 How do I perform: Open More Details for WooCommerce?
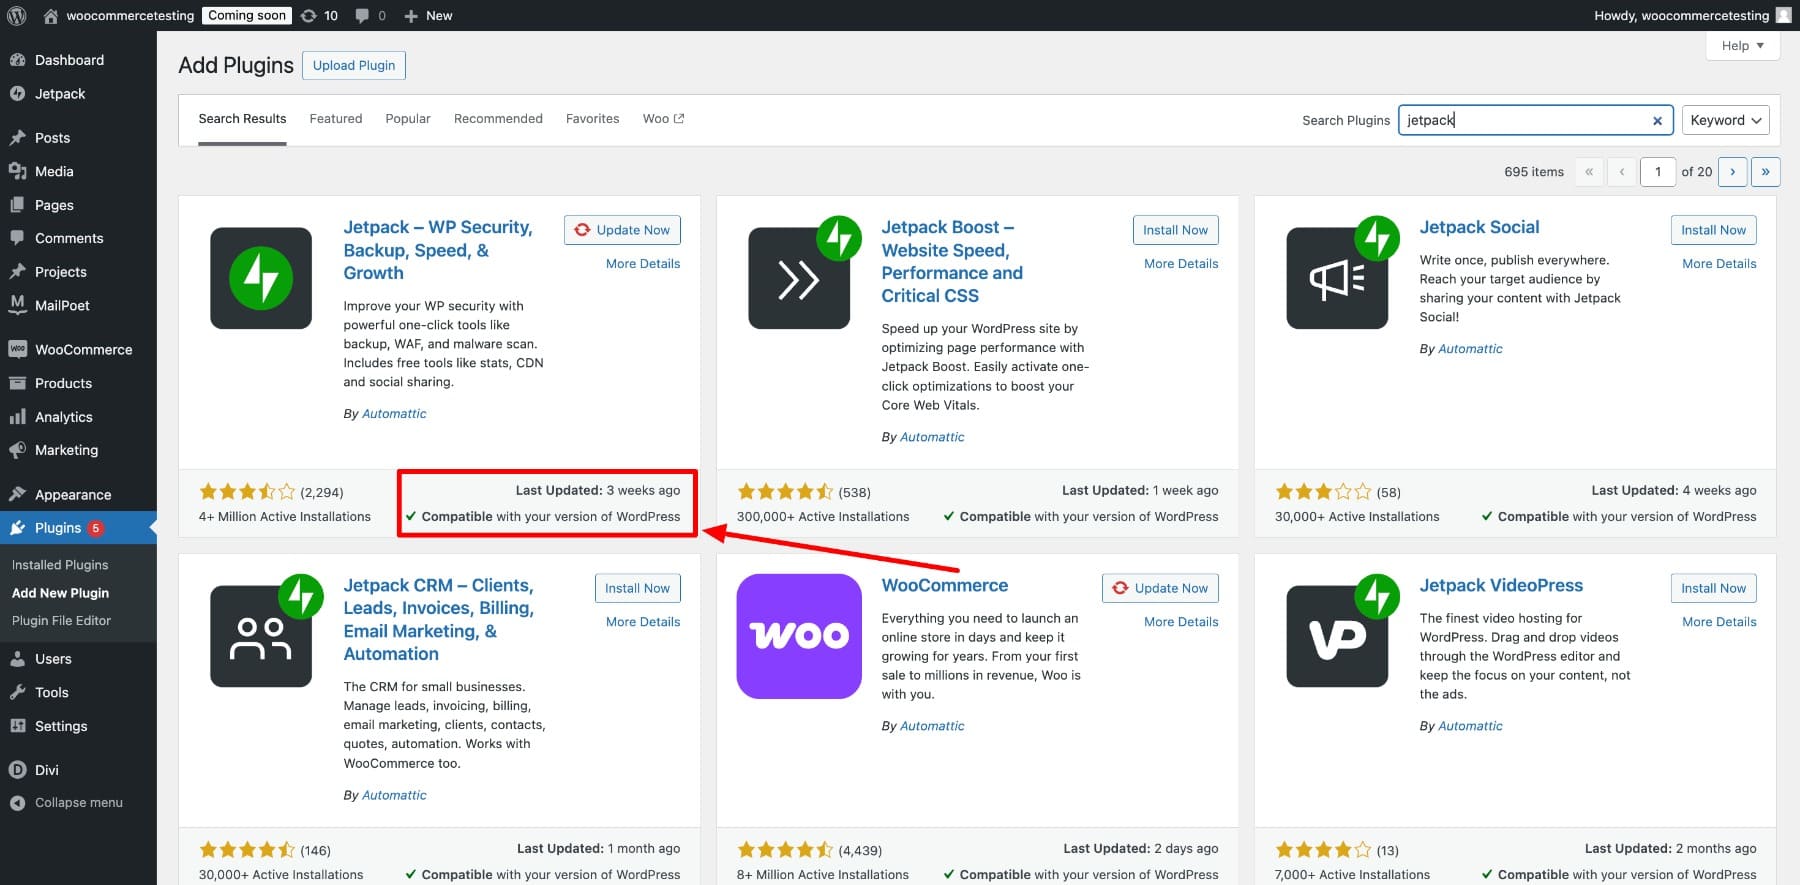[x=1181, y=622]
